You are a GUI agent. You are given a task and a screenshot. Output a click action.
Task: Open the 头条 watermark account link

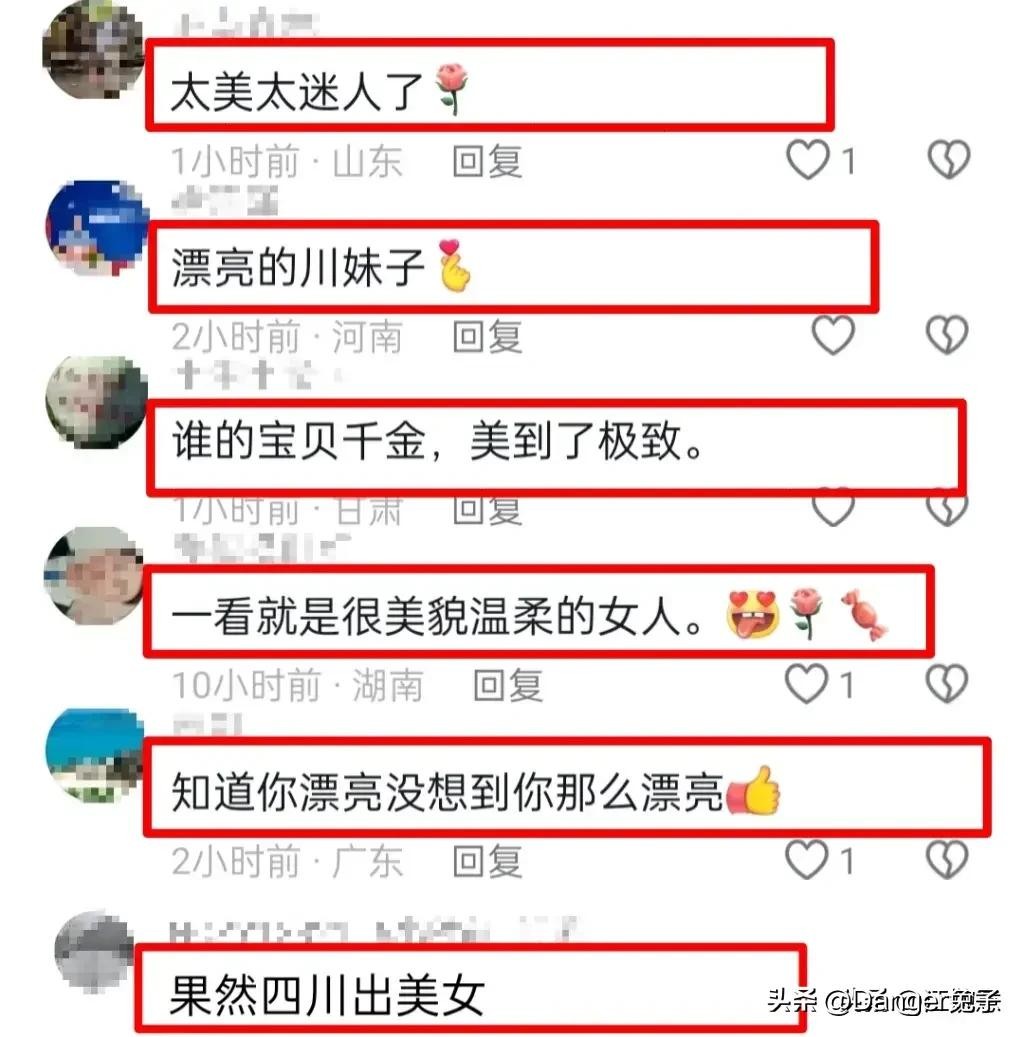click(884, 1001)
